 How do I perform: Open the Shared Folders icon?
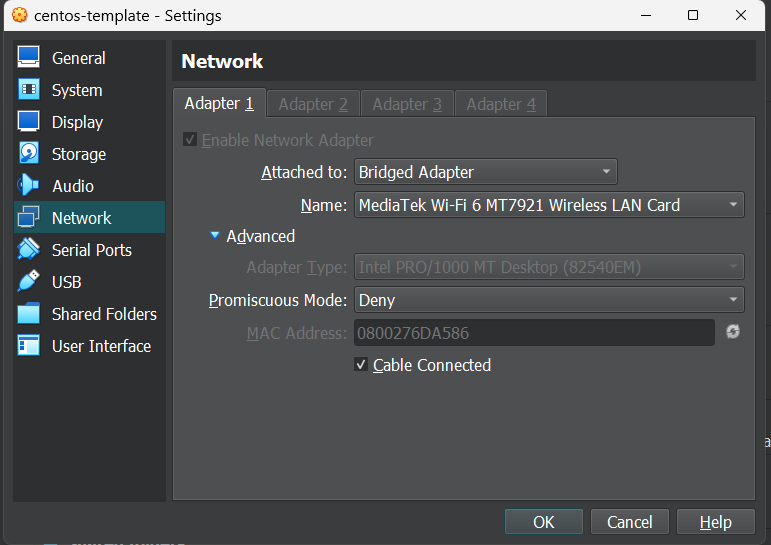click(x=29, y=314)
